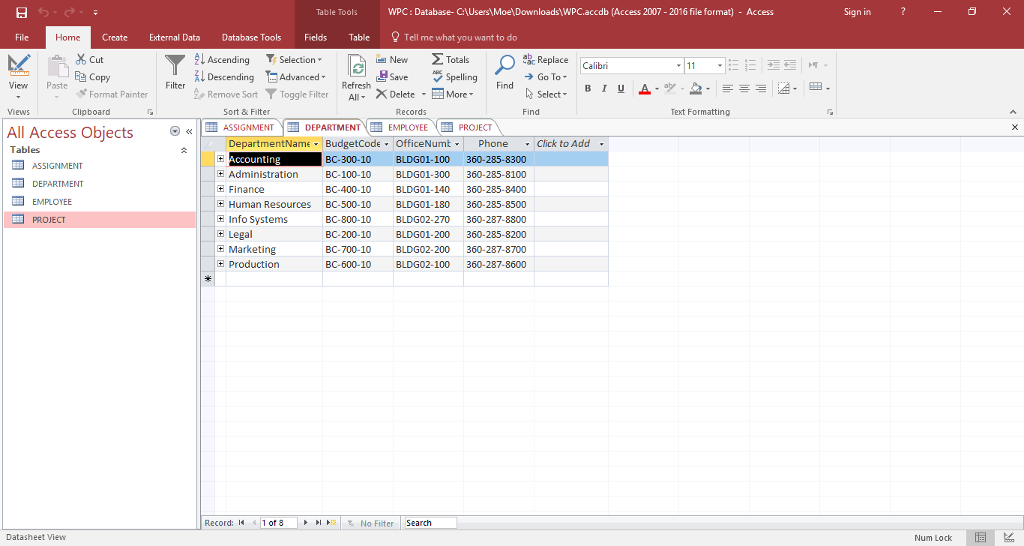Open the Calibri font name dropdown
The height and width of the screenshot is (546, 1024).
click(679, 66)
